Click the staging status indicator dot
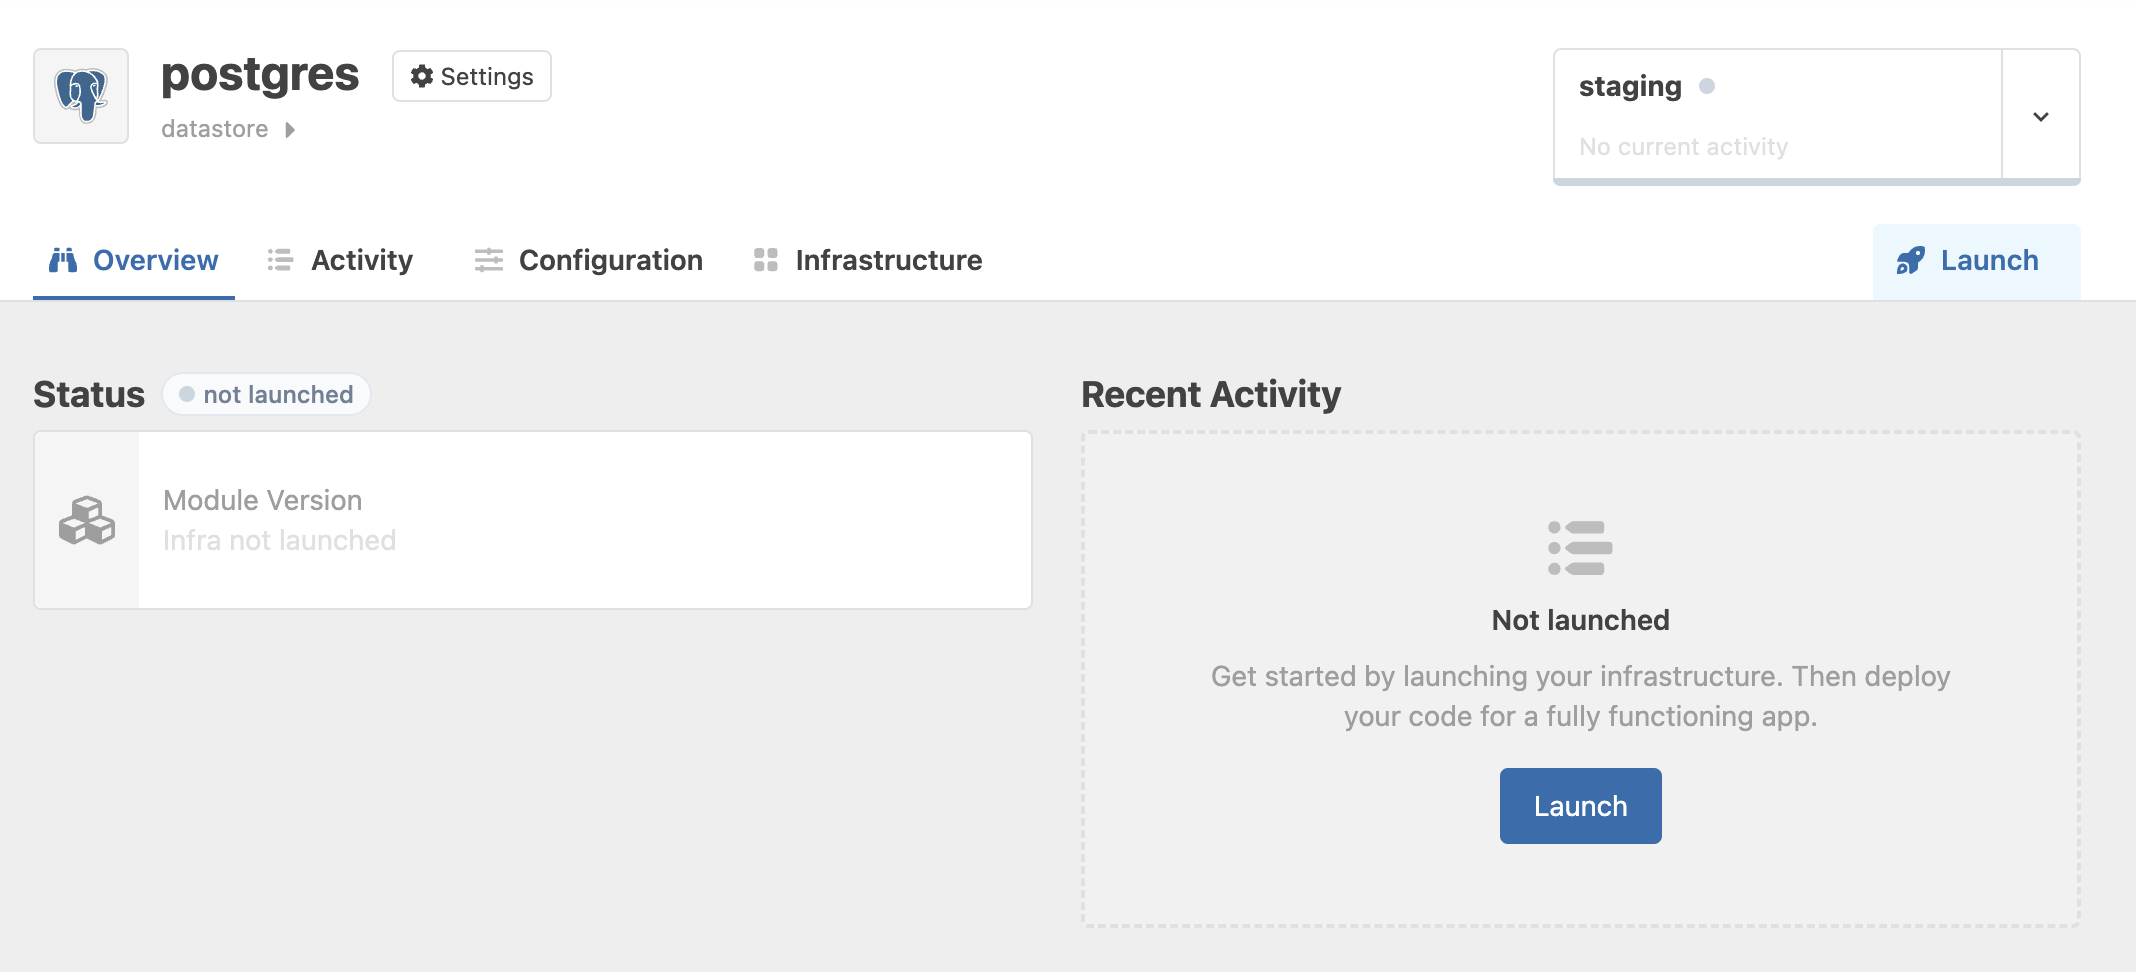Screen dimensions: 2136x972 click(1706, 86)
